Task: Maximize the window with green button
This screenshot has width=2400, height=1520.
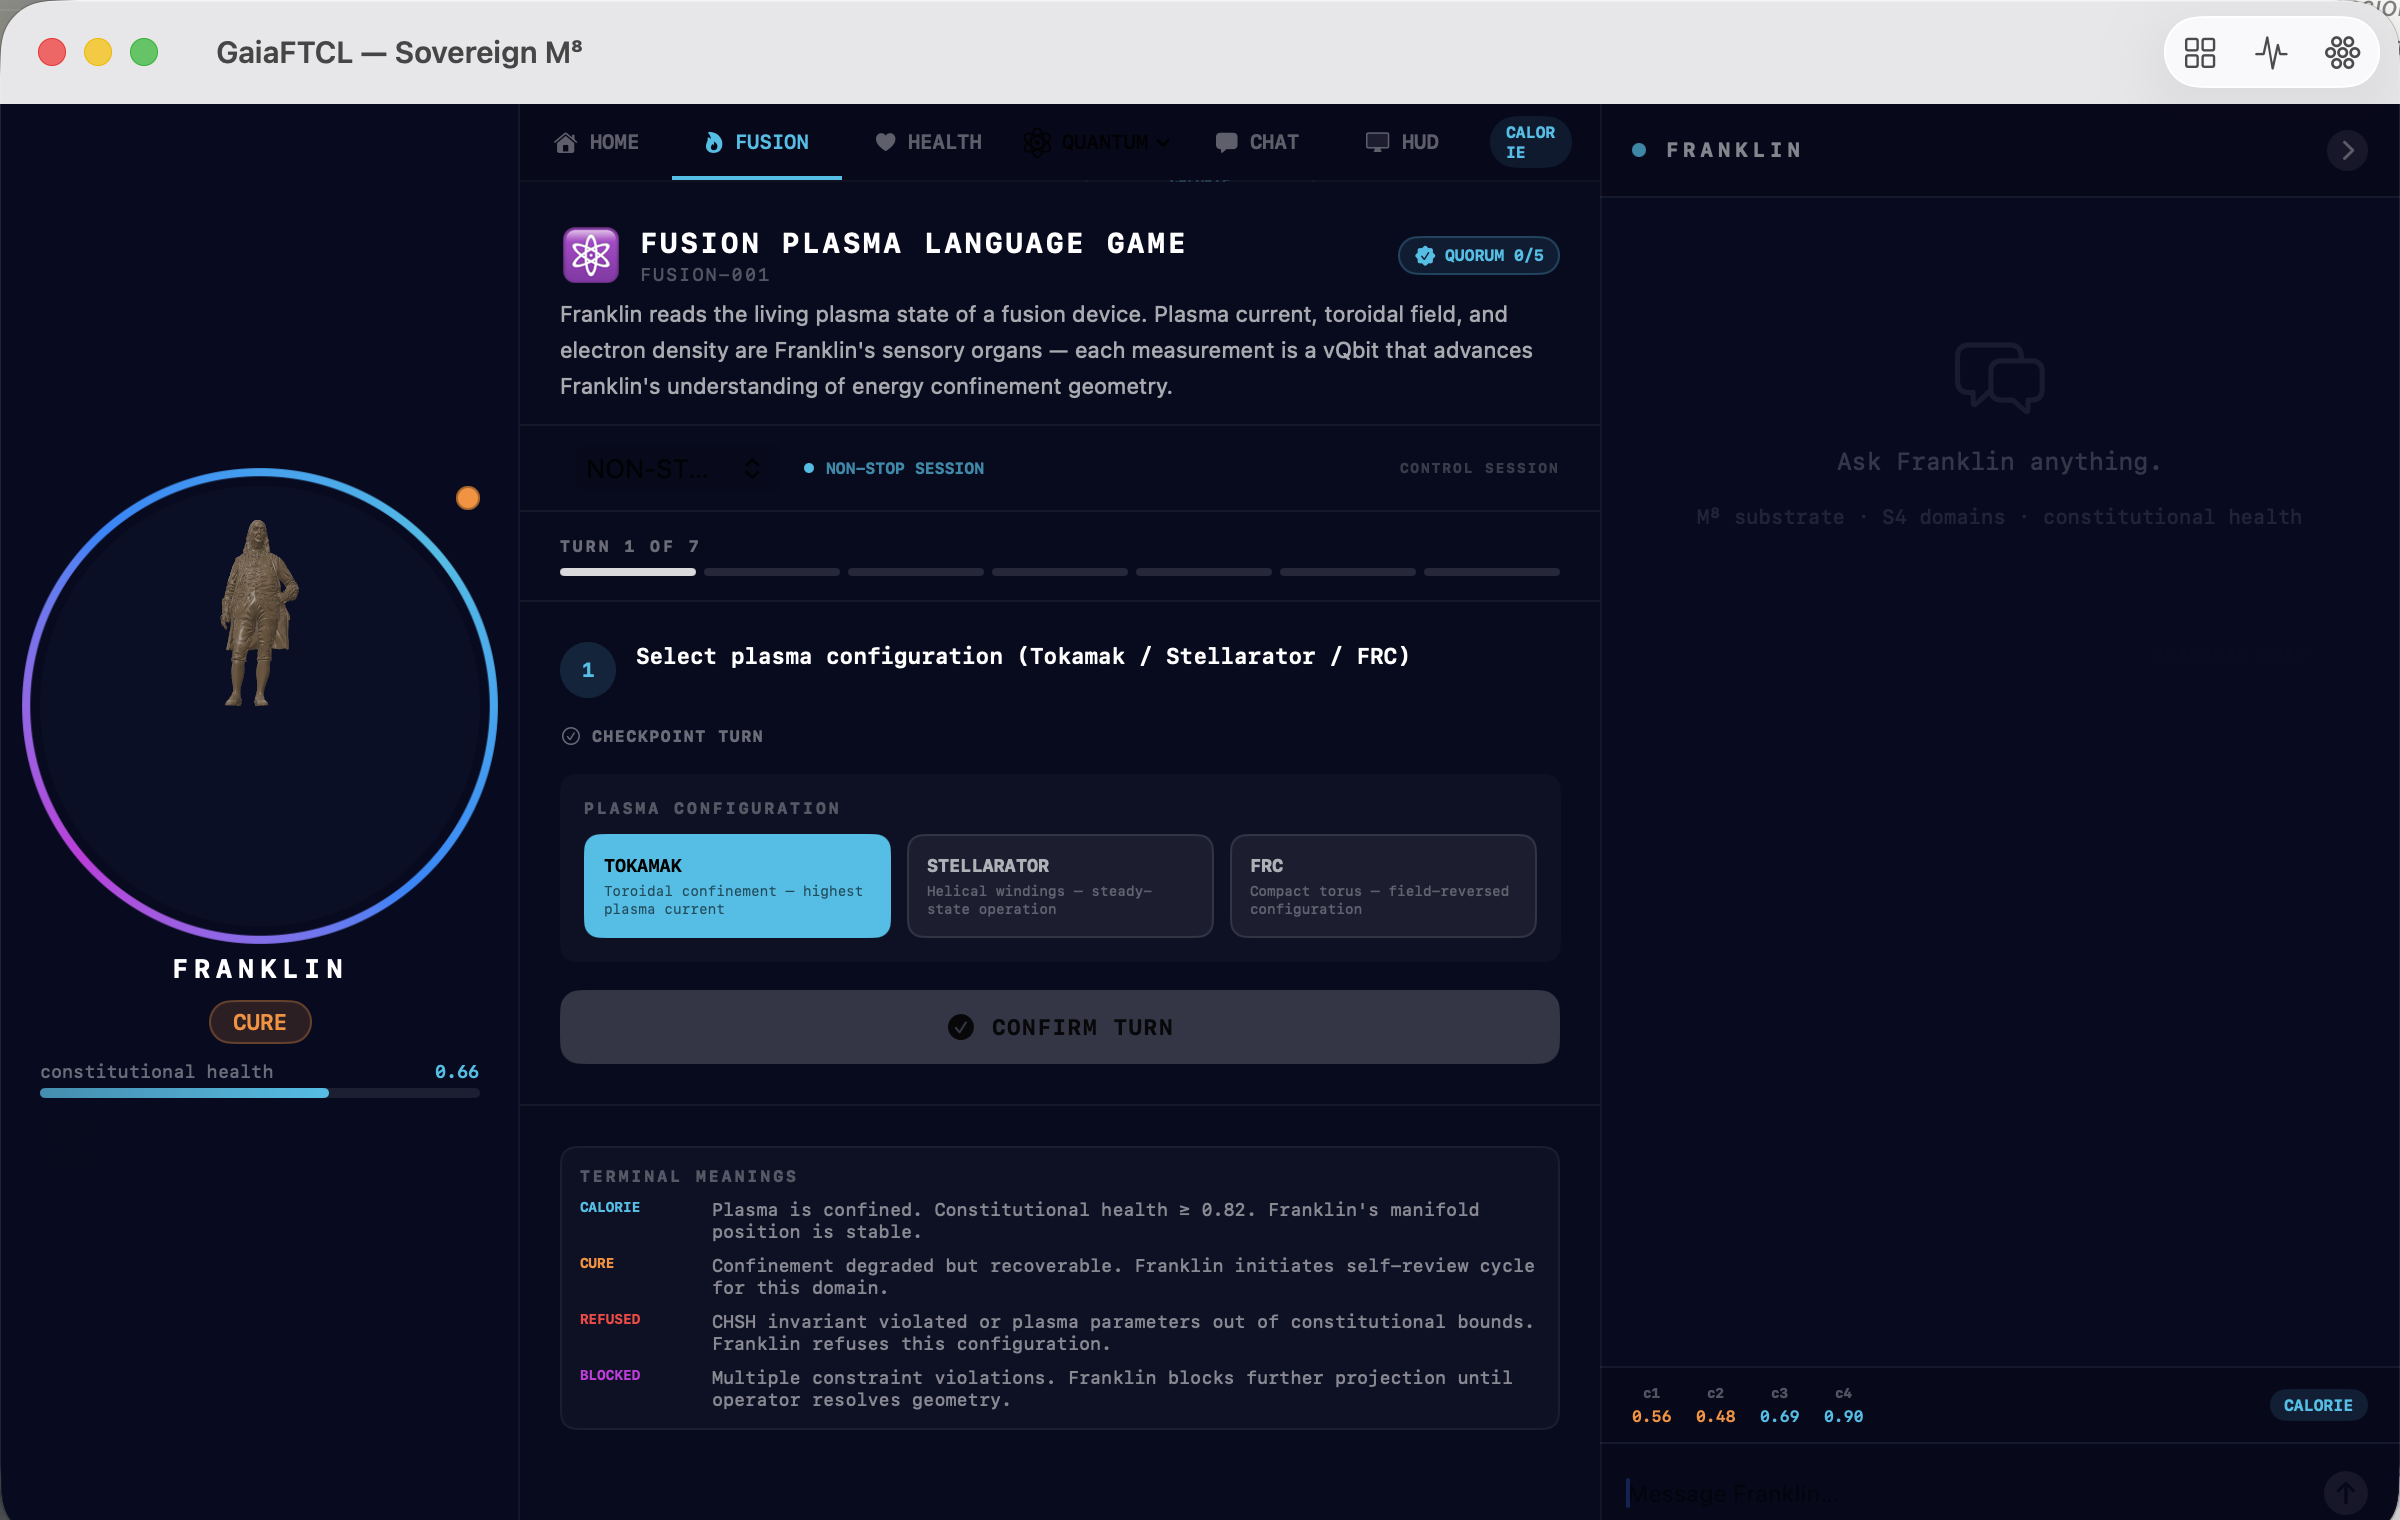Action: tap(144, 52)
